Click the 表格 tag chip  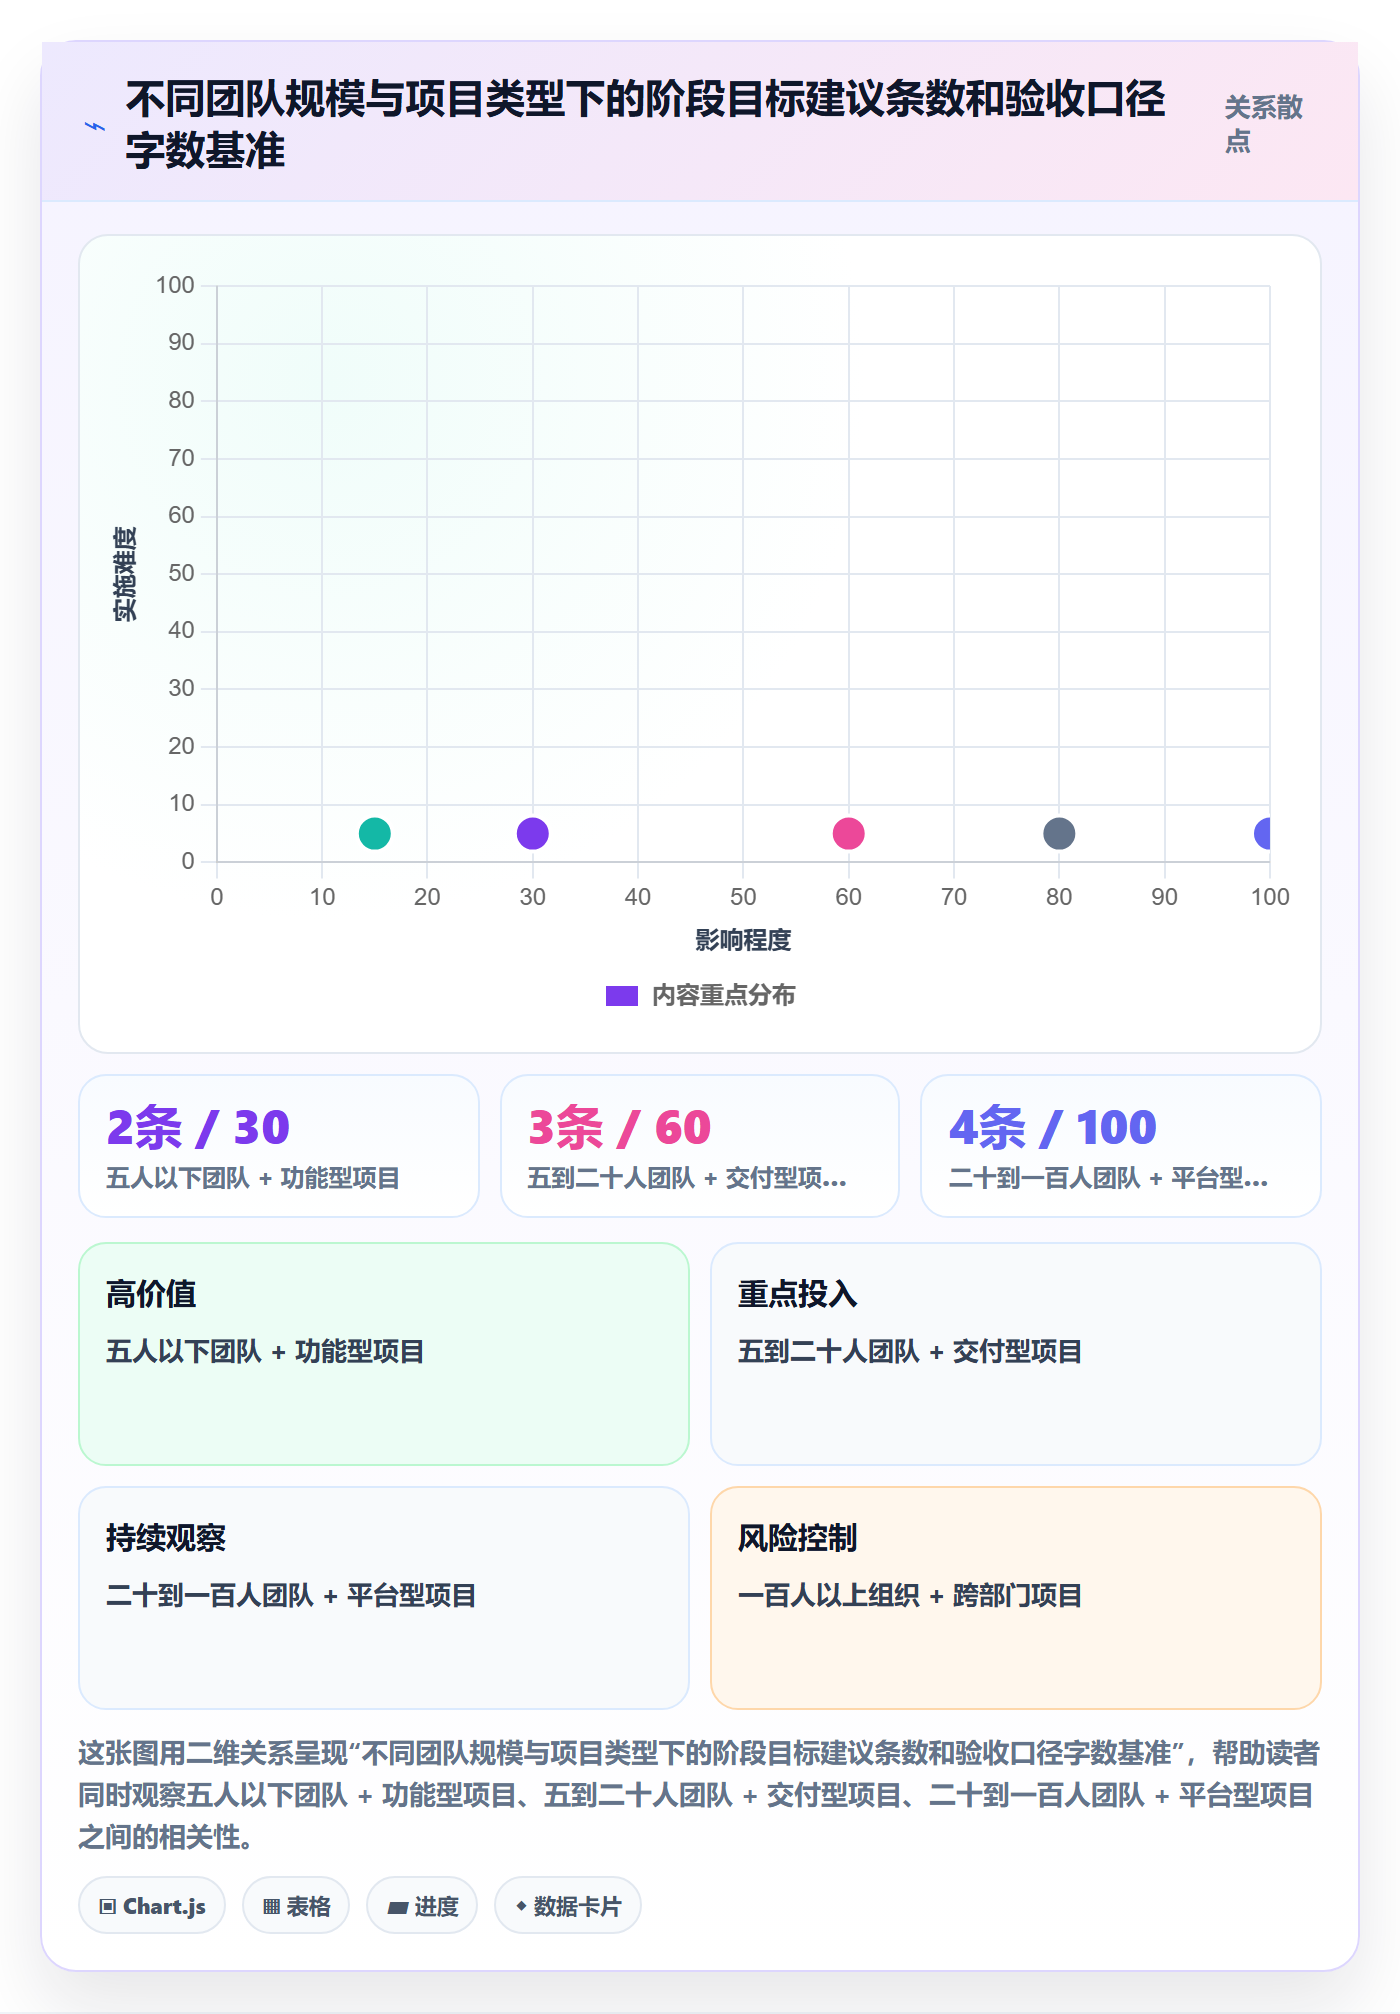pos(296,1906)
